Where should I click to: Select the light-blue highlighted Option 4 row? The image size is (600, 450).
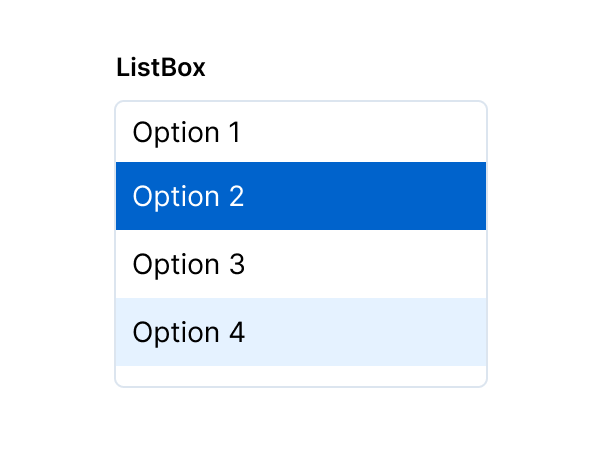(300, 332)
